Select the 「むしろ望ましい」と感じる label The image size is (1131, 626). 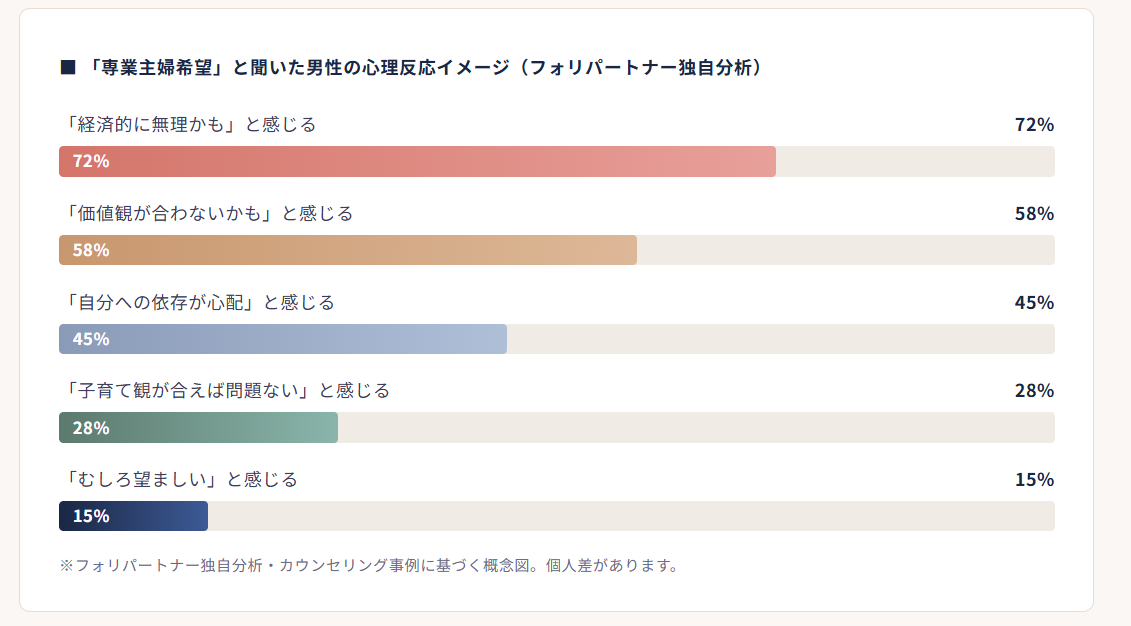point(179,480)
